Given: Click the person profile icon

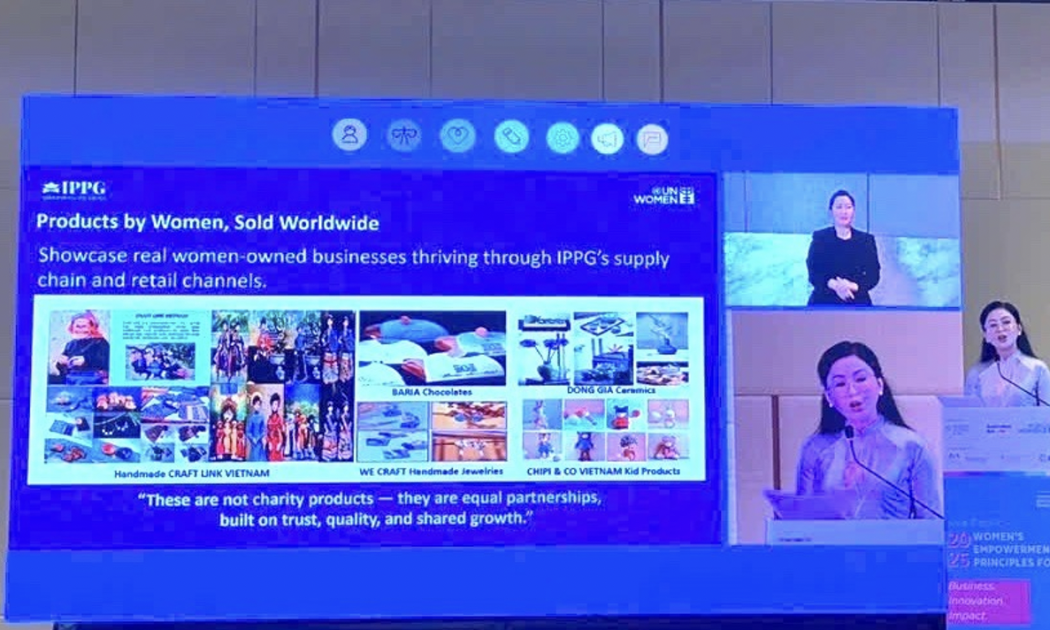Looking at the screenshot, I should 350,135.
